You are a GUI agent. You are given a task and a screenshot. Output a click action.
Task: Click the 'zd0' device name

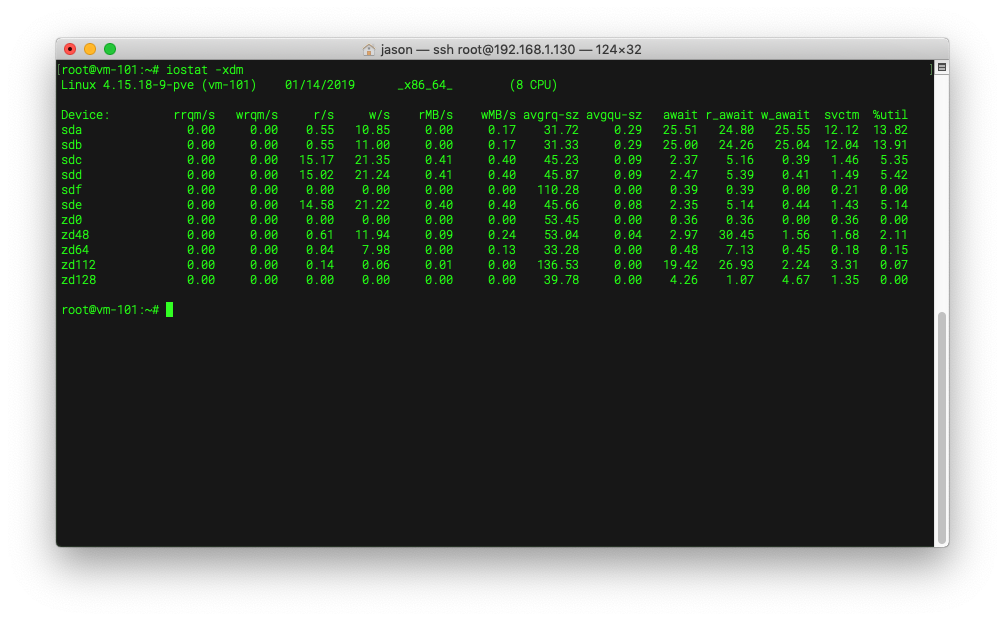click(x=71, y=220)
